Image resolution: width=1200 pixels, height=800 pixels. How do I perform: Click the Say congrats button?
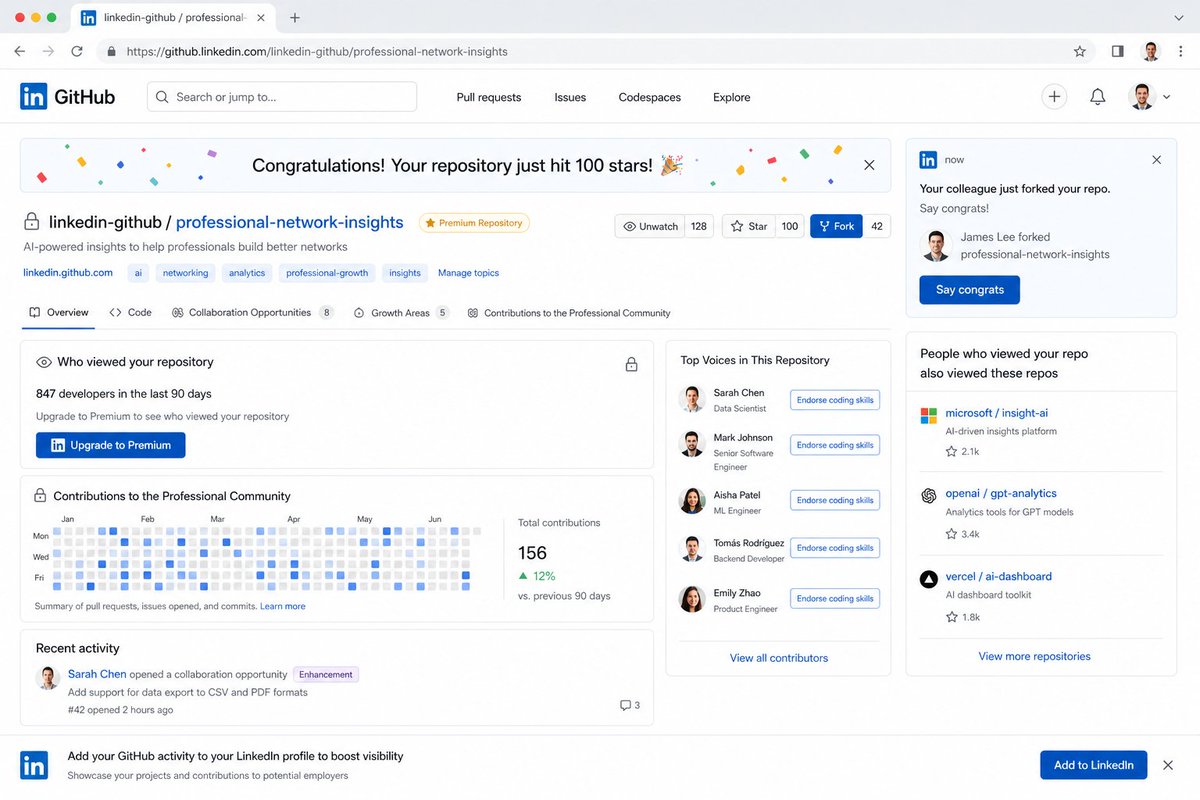pos(970,290)
